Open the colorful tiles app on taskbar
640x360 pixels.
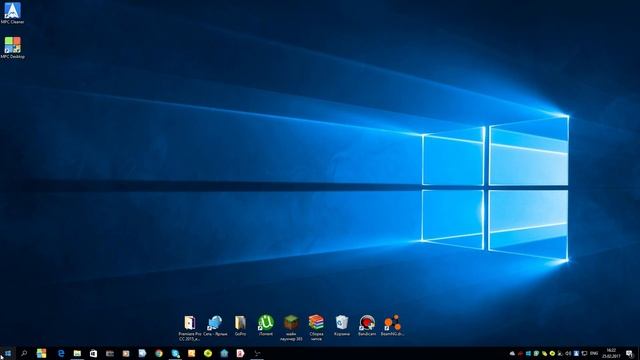(x=41, y=353)
